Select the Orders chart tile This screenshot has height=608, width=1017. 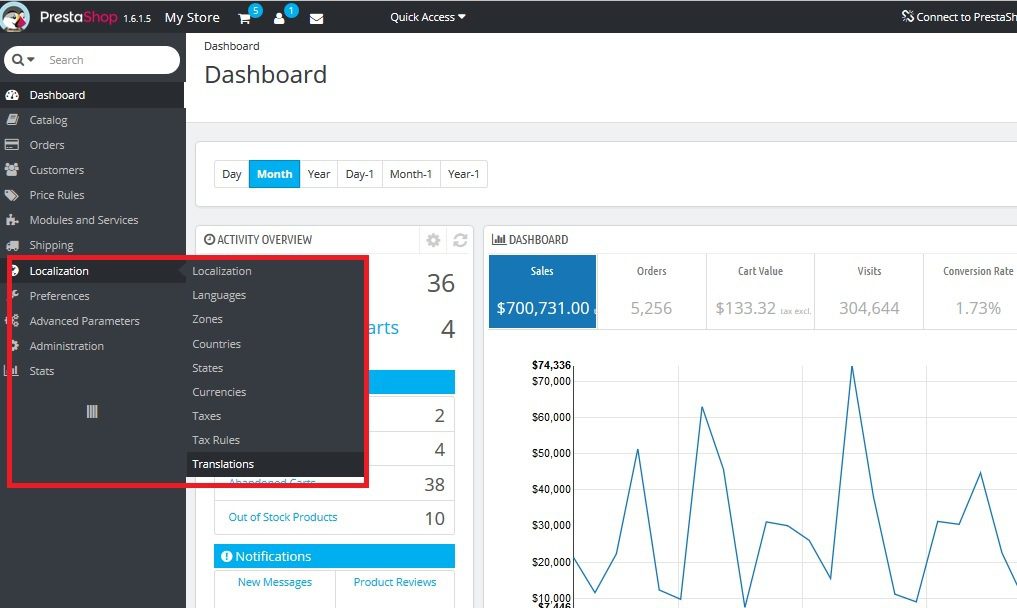pos(651,291)
